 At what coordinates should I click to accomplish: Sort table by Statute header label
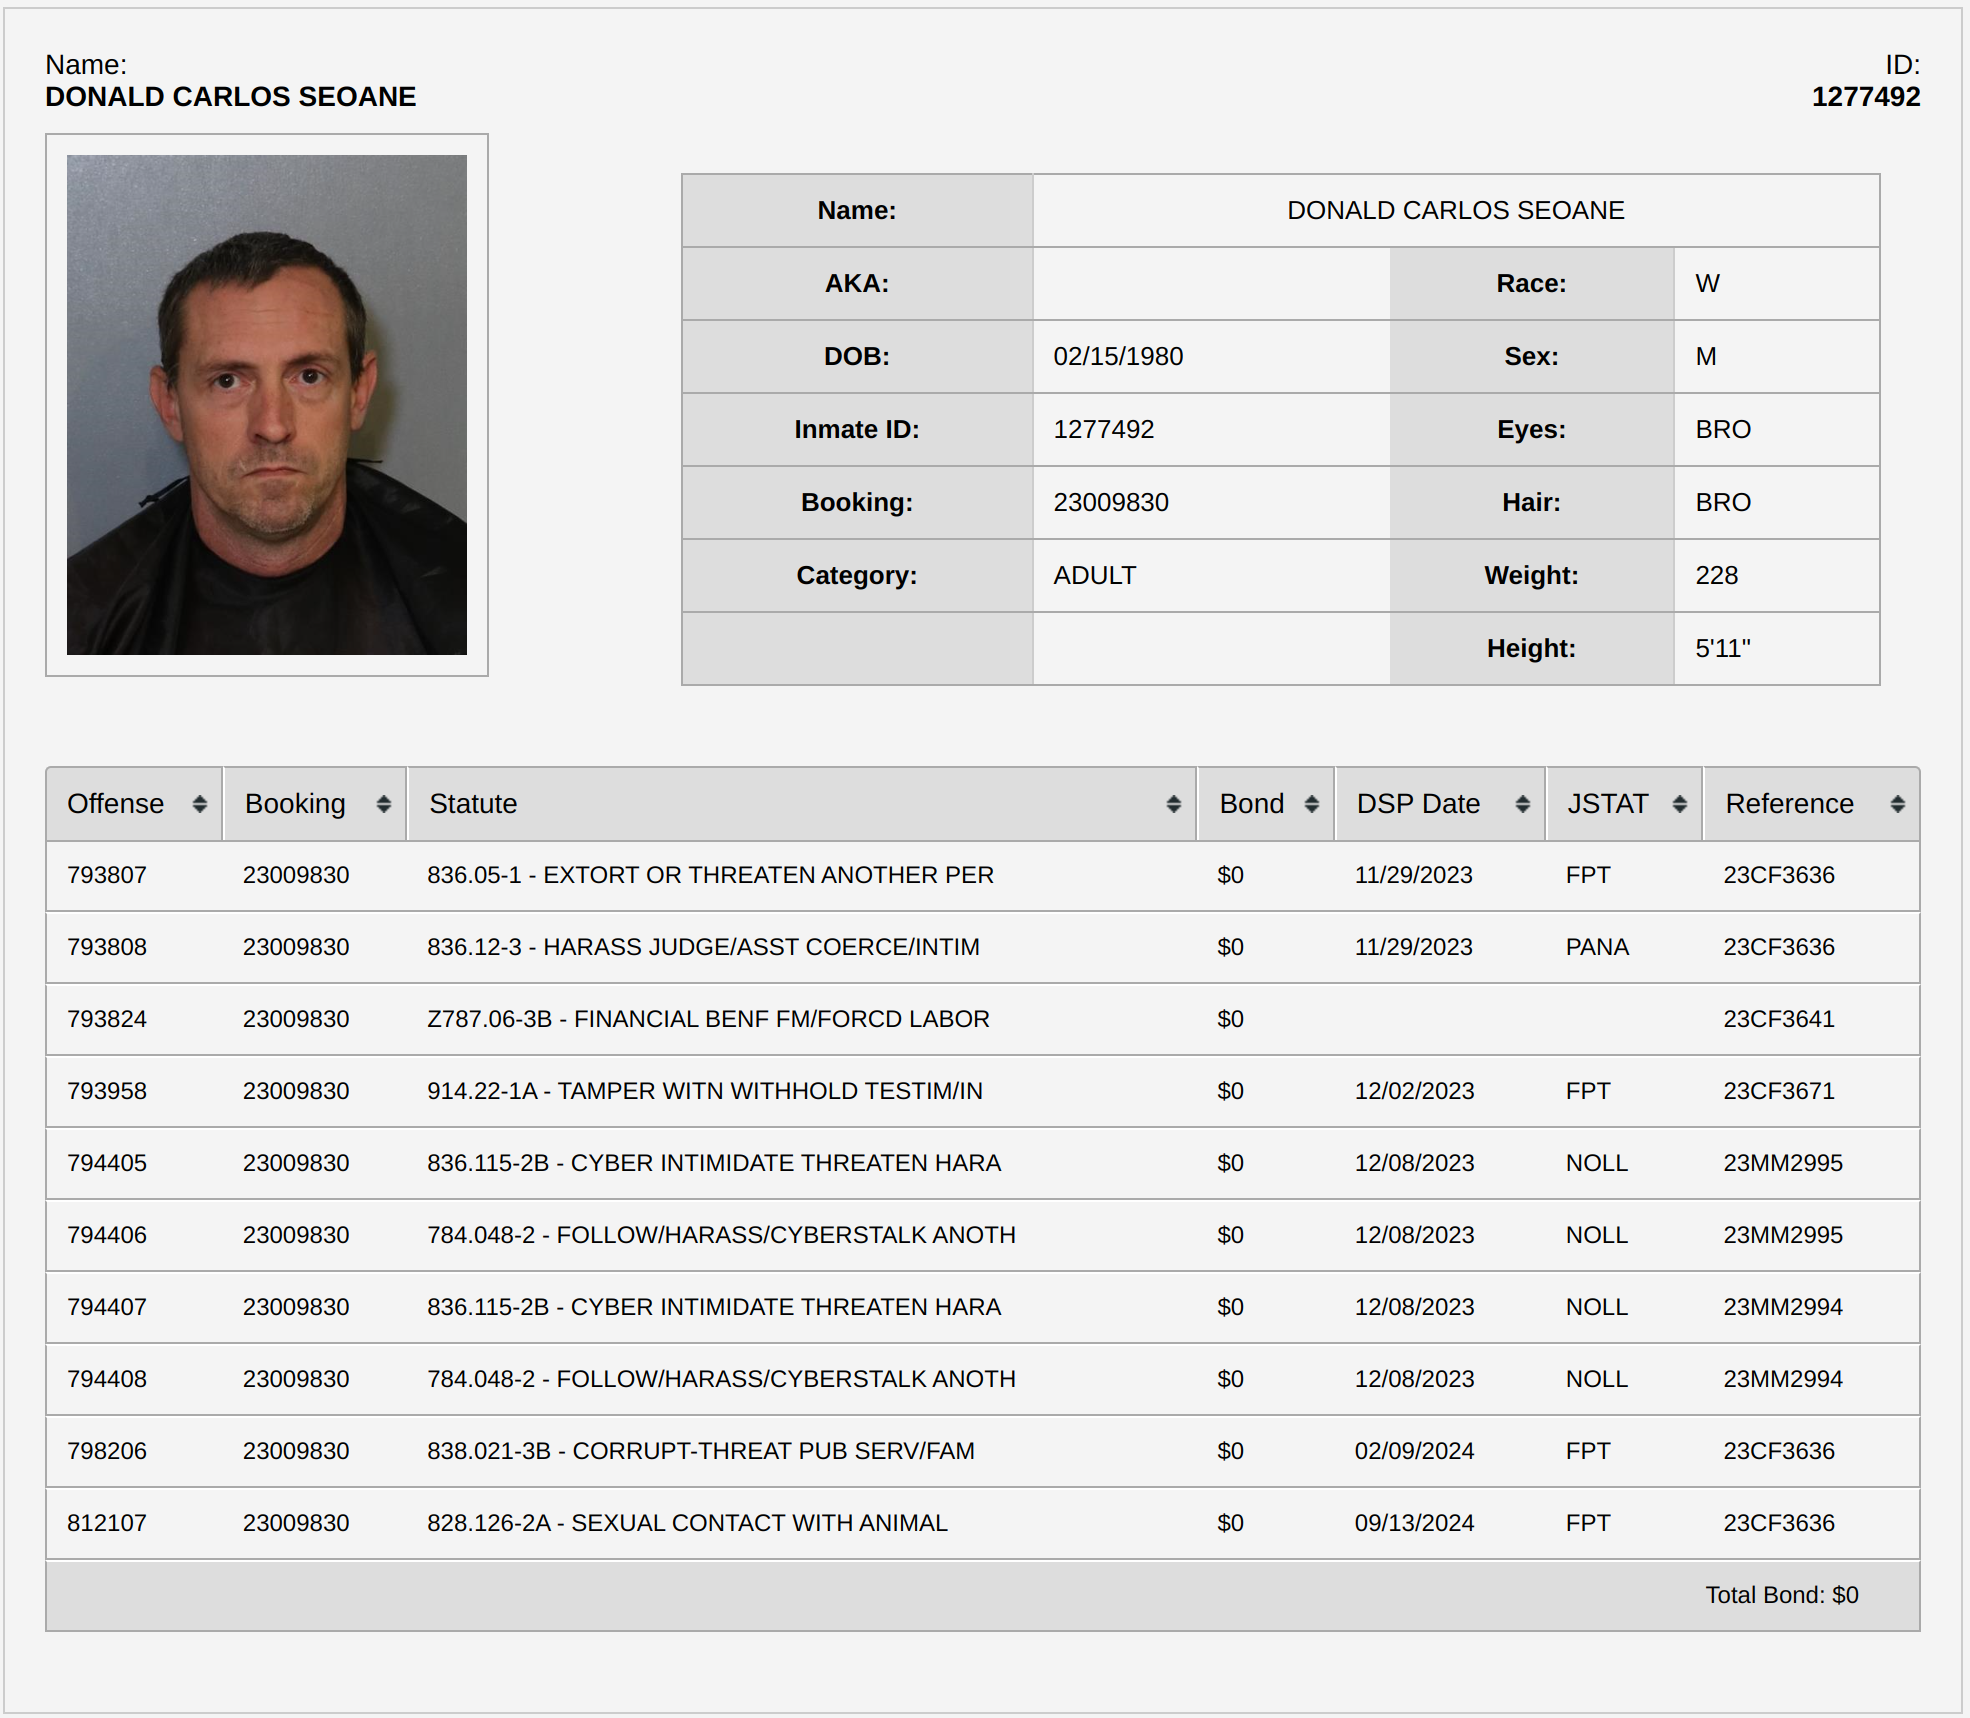[473, 804]
